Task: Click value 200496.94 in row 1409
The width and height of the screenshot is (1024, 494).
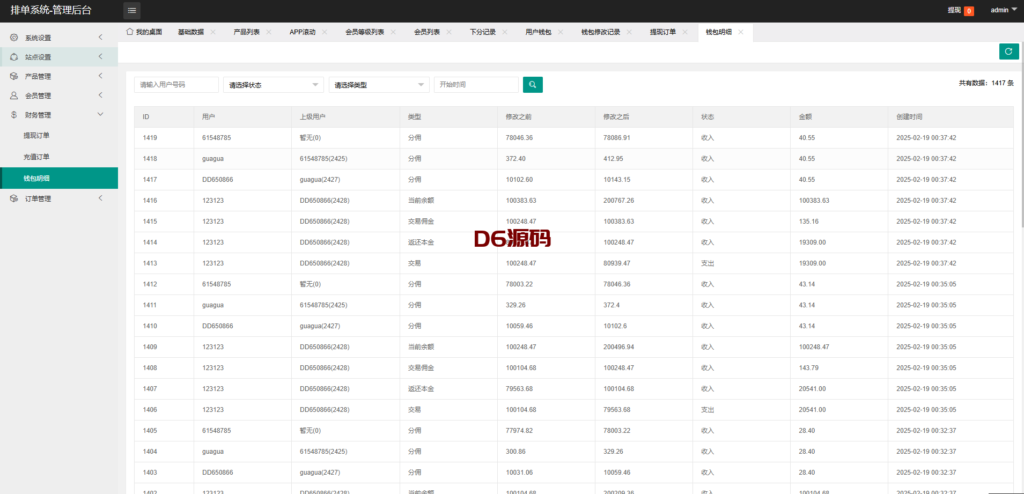Action: tap(618, 347)
